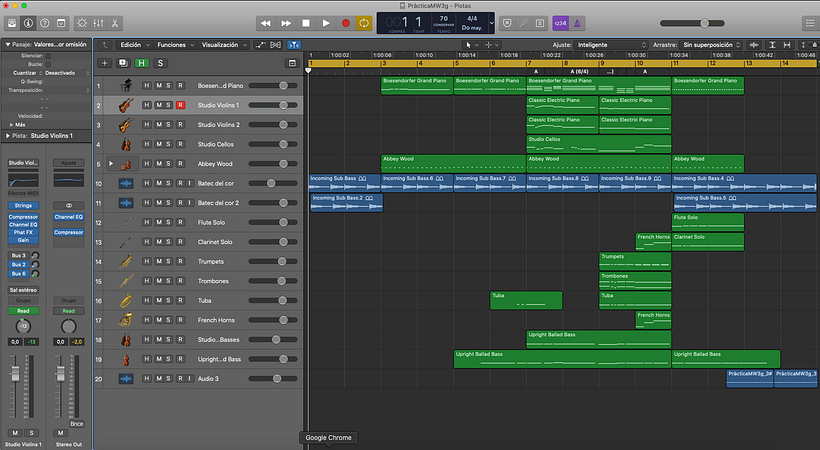820x450 pixels.
Task: Mute the Flute Solo track
Action: 158,222
